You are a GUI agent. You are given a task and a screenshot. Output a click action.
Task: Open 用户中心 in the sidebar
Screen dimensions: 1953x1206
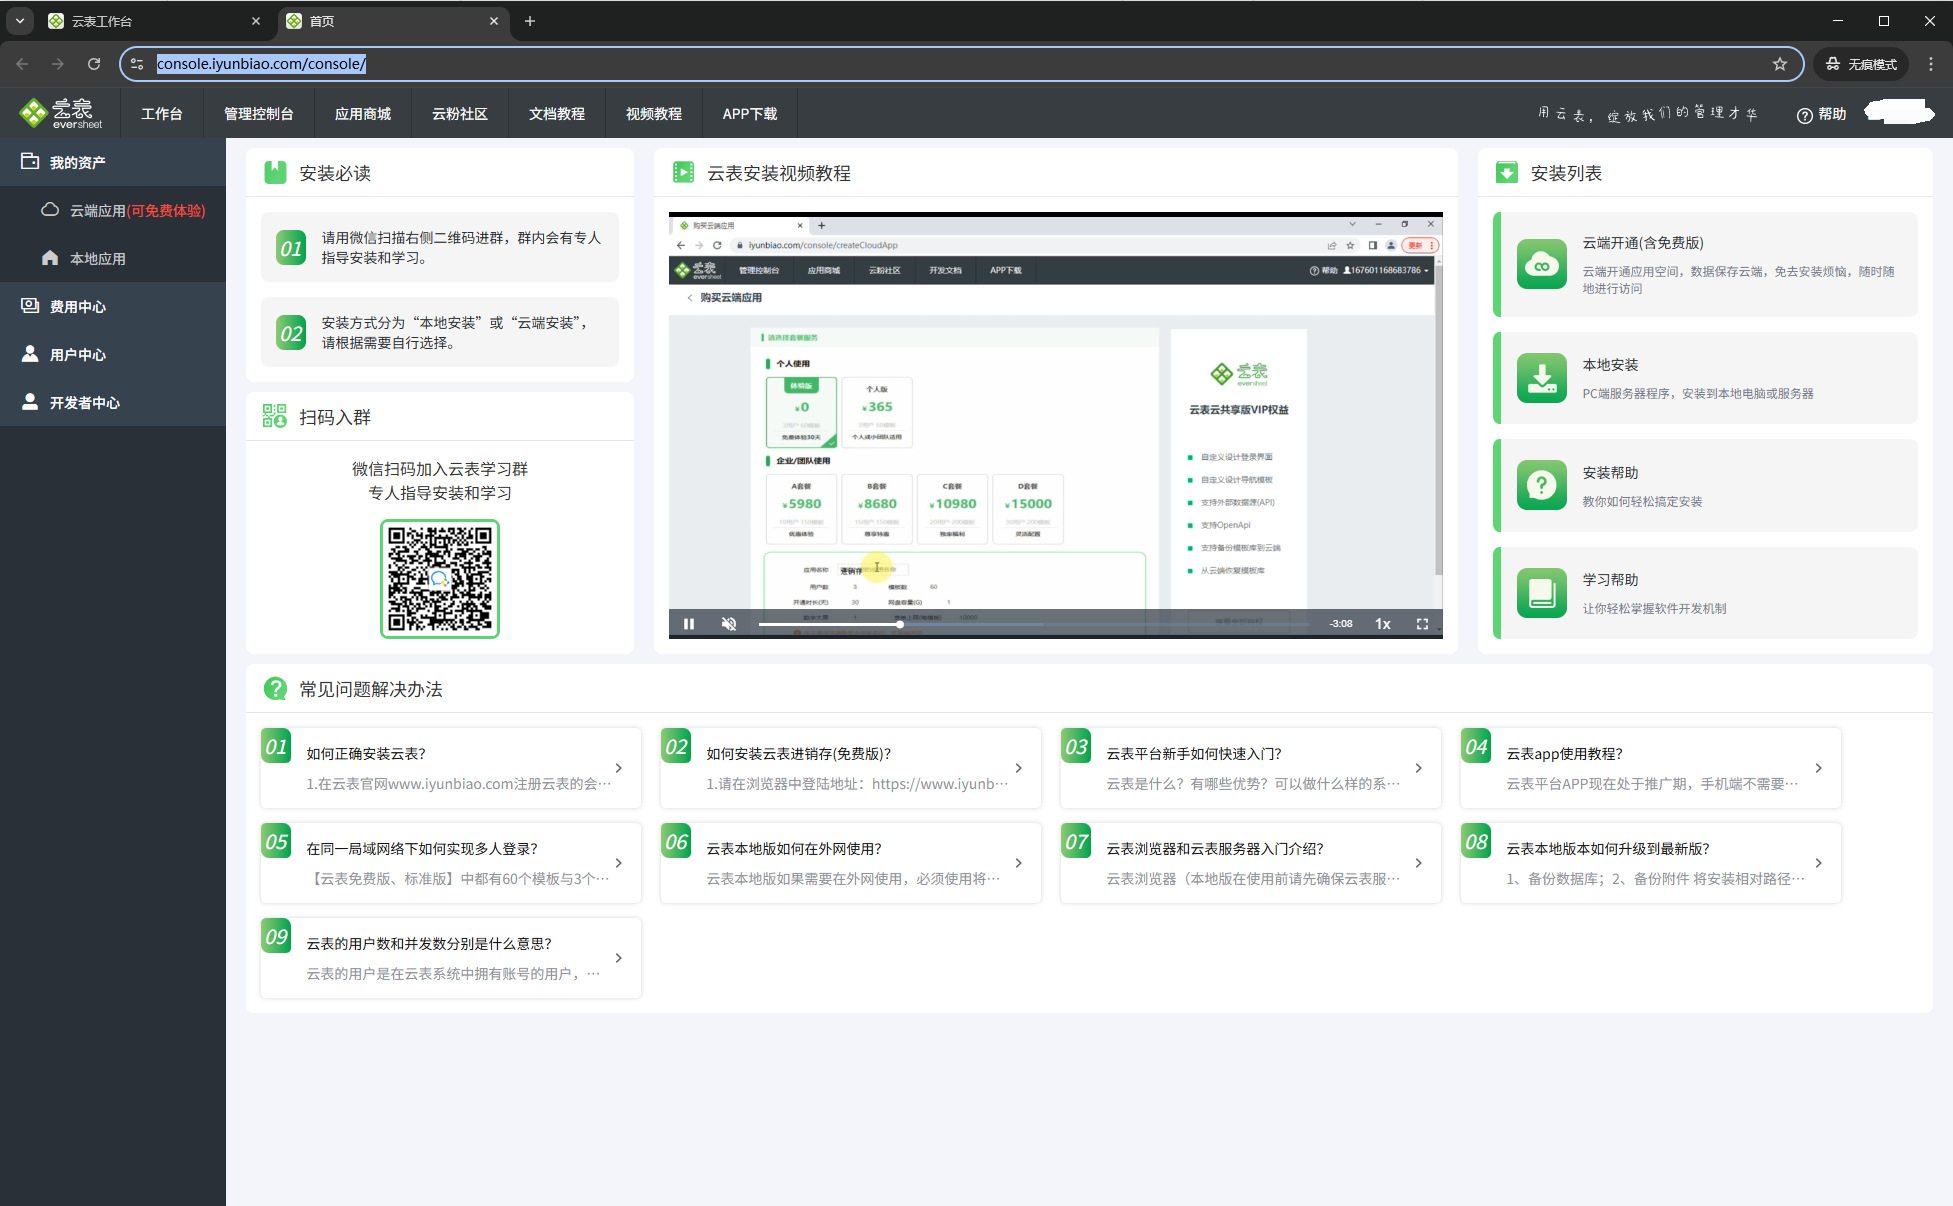coord(113,354)
